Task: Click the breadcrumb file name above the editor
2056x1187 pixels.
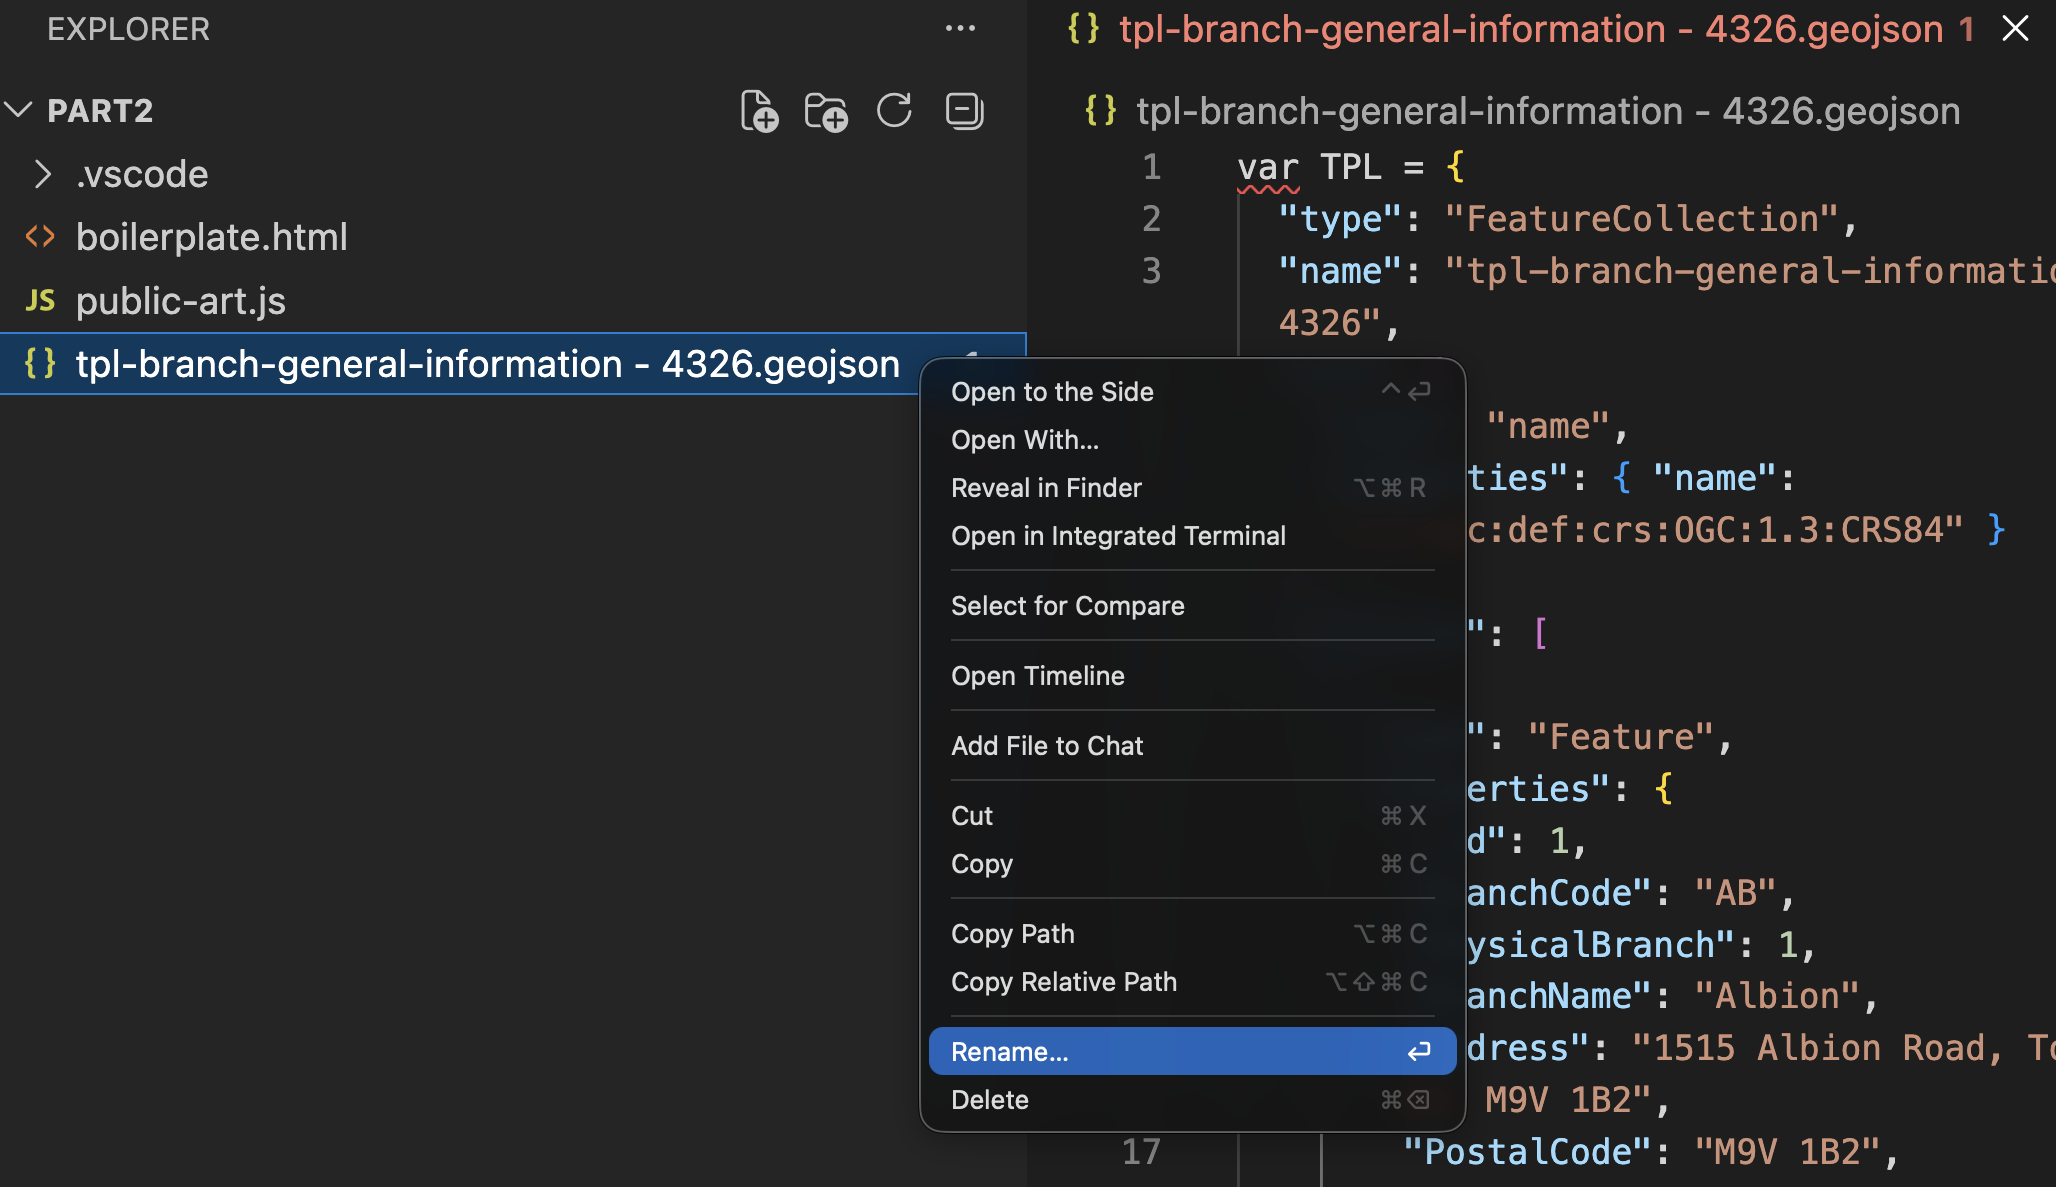Action: coord(1548,111)
